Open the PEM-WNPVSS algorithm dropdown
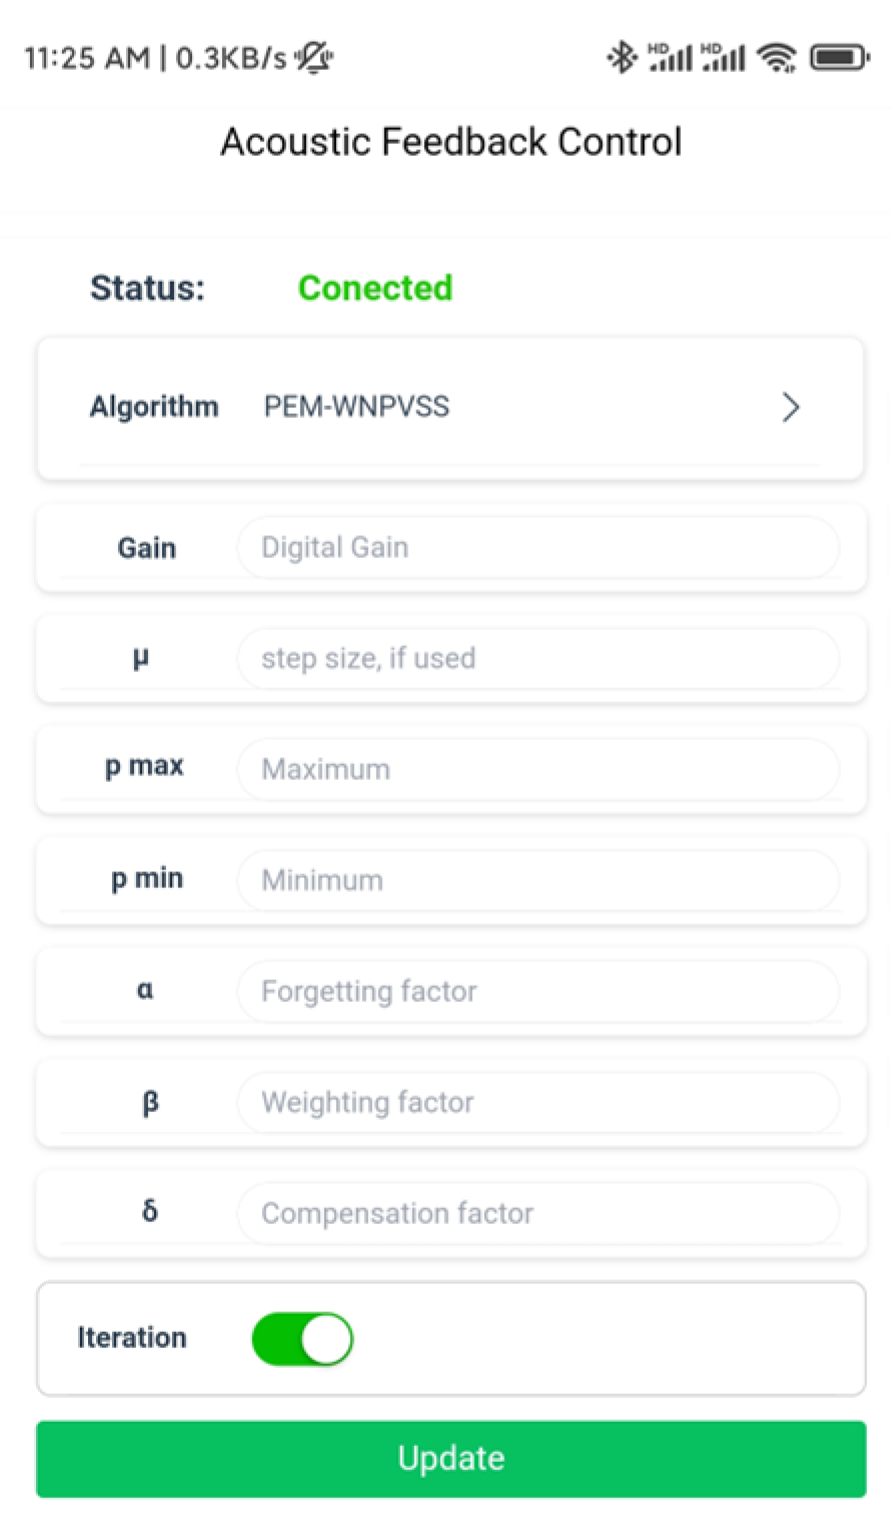 (x=356, y=407)
